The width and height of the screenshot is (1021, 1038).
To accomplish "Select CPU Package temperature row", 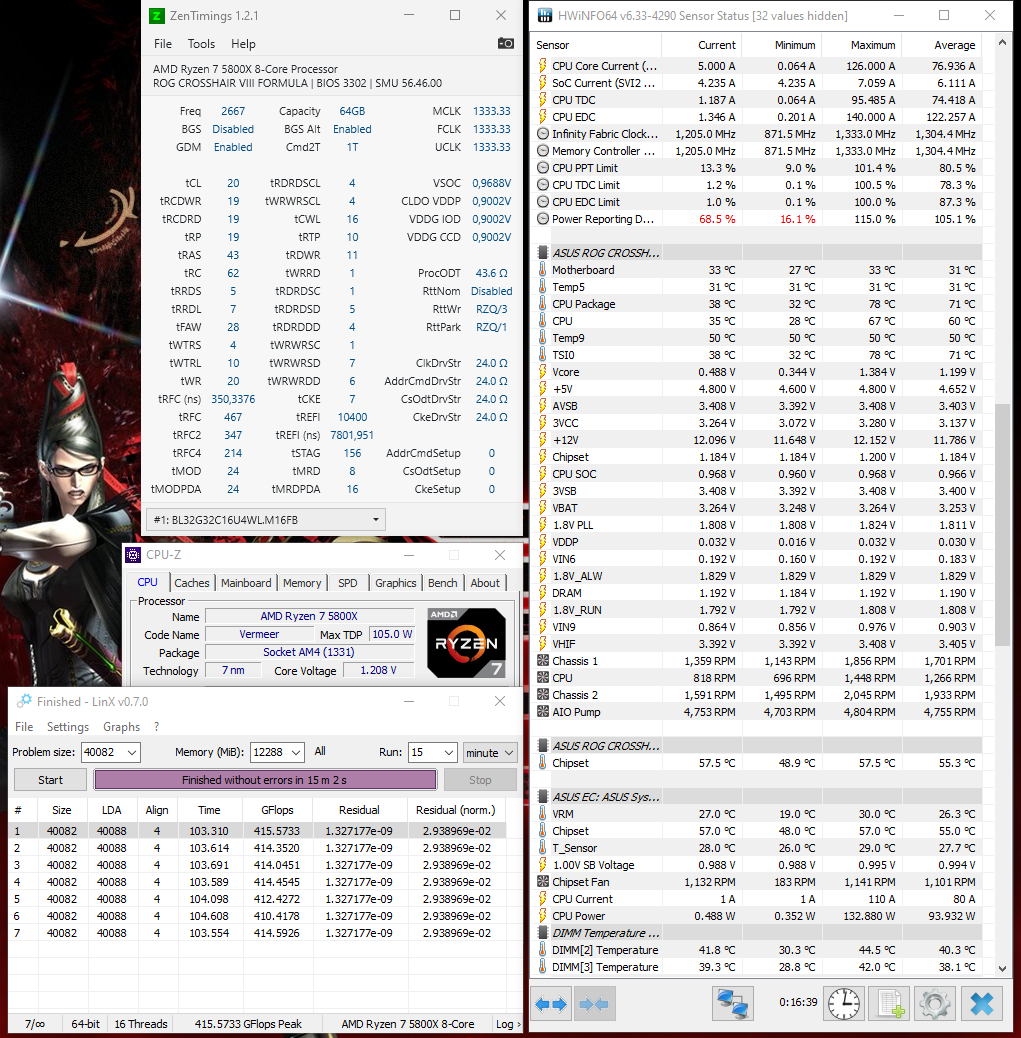I will click(x=758, y=304).
